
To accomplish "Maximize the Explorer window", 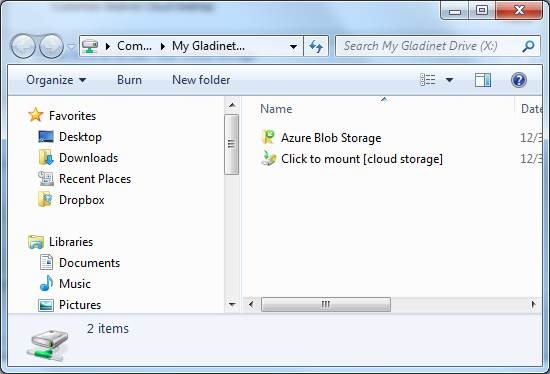I will (x=481, y=10).
